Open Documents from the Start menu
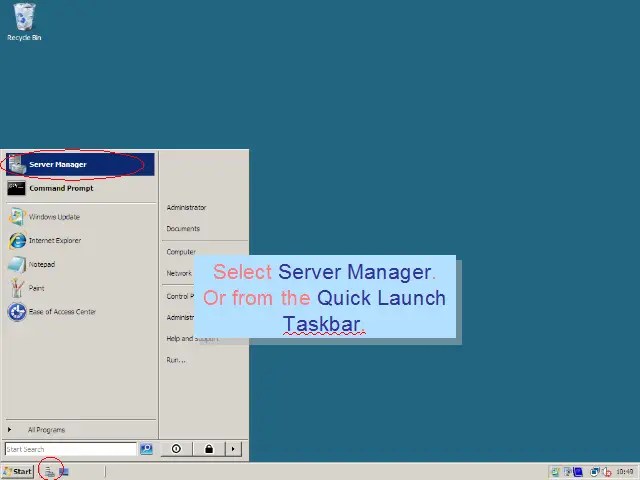The image size is (640, 480). pos(183,229)
